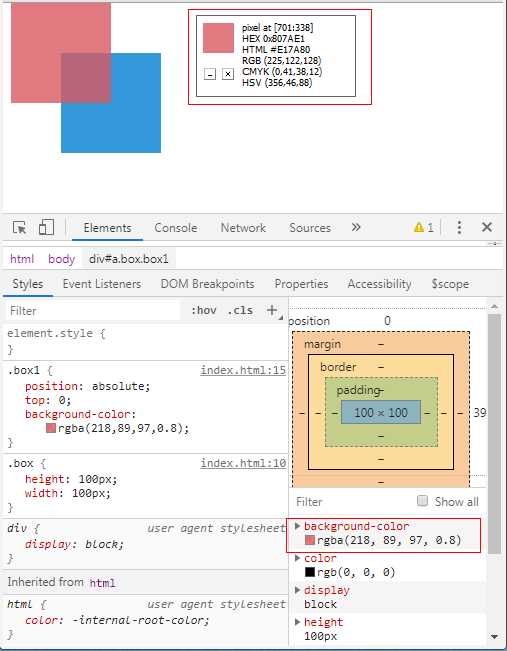The image size is (507, 651).
Task: Add a new style rule with plus icon
Action: click(x=272, y=310)
